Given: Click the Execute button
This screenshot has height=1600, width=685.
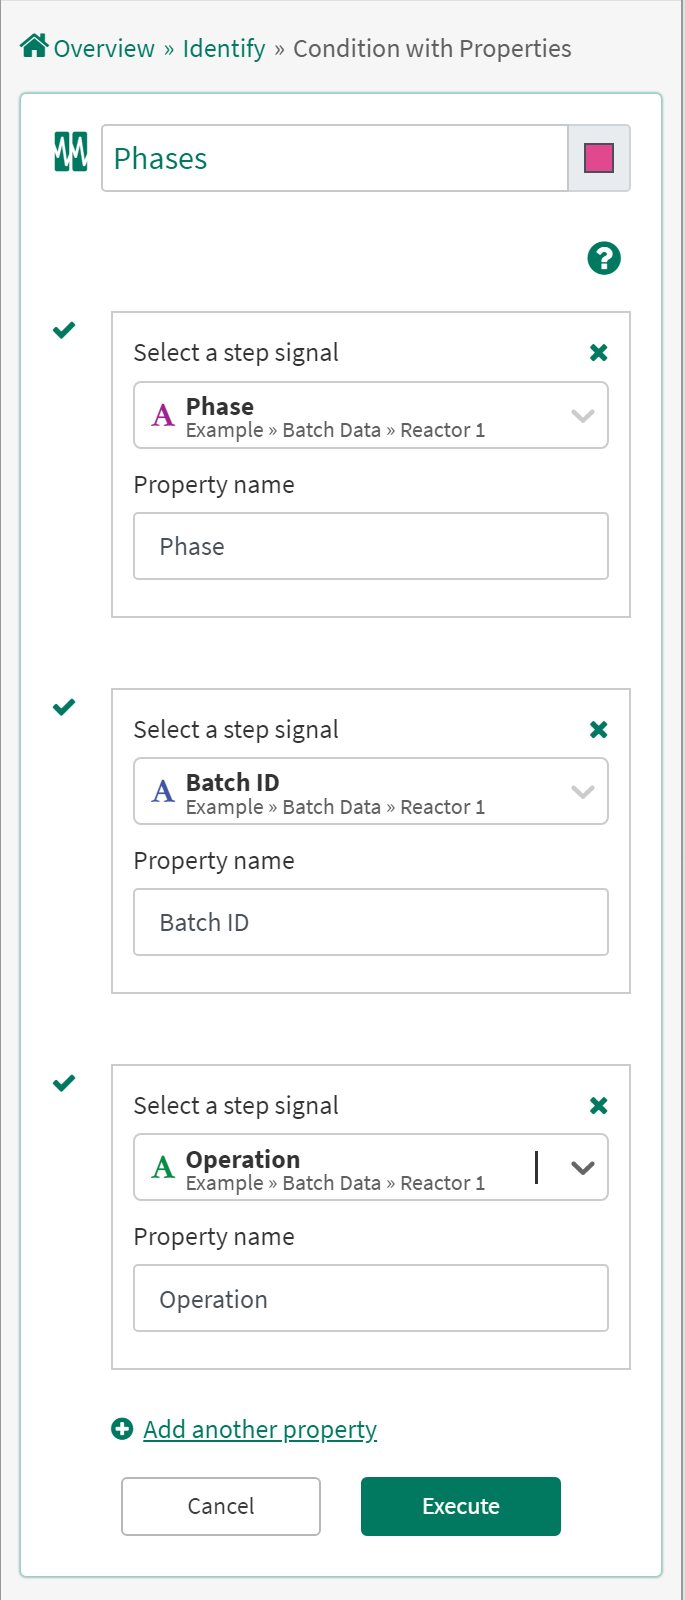Looking at the screenshot, I should tap(460, 1506).
